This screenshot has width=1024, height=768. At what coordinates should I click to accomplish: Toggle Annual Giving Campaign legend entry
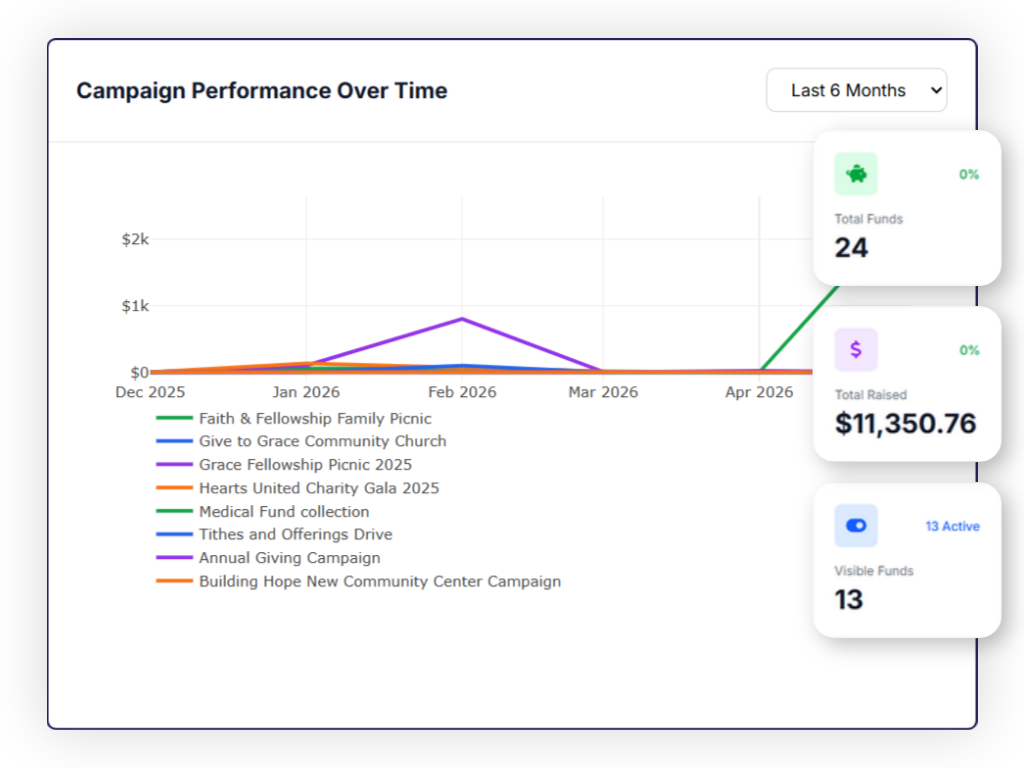pyautogui.click(x=268, y=558)
